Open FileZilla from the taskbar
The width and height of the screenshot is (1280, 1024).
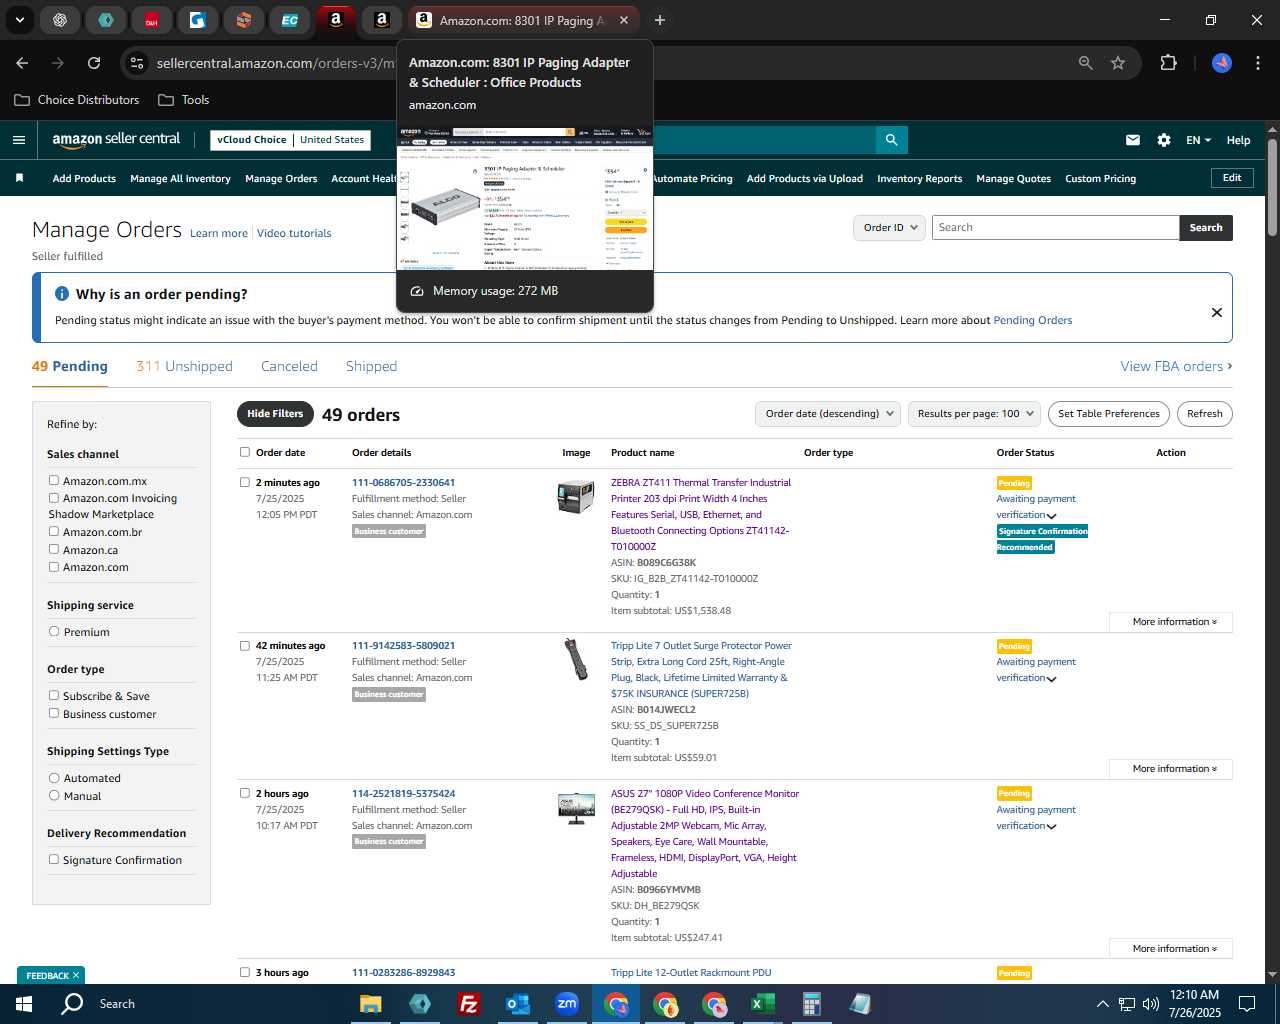tap(468, 1004)
